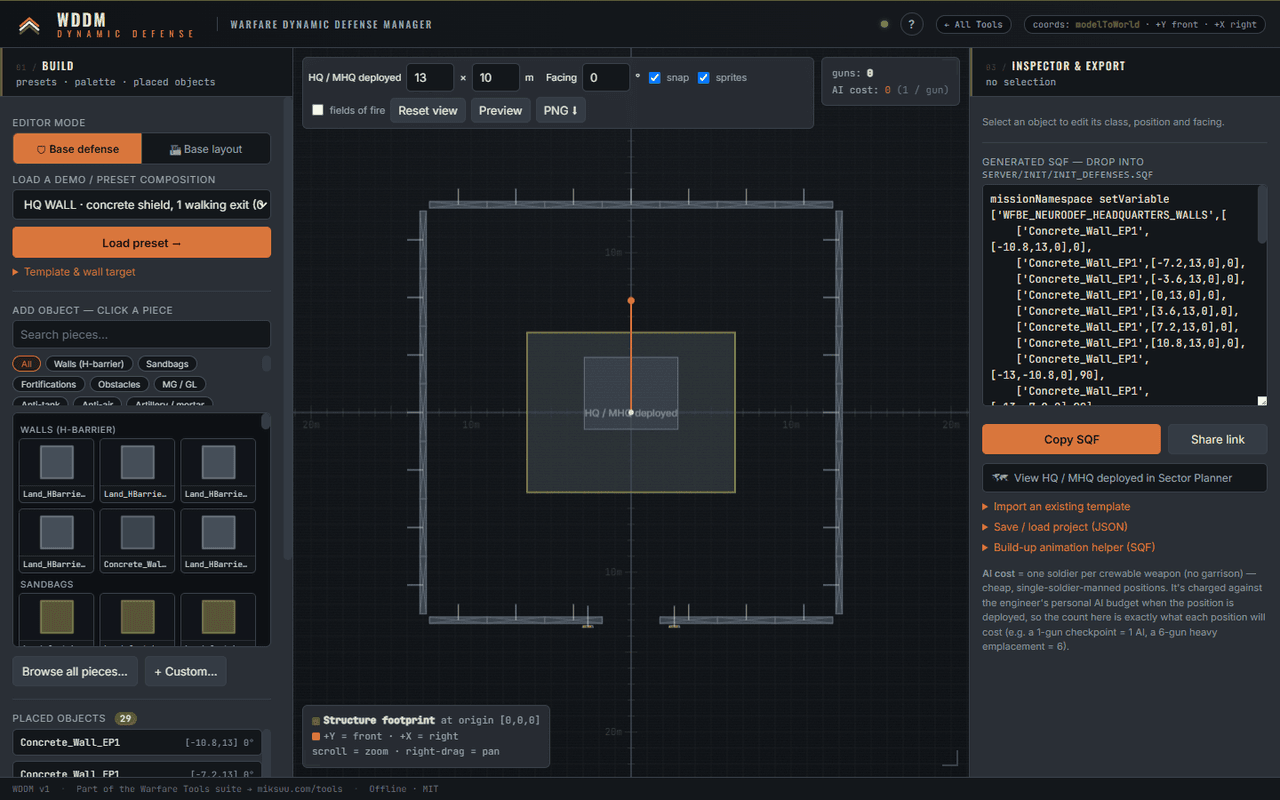Expand Template & wall target section
The image size is (1280, 800).
point(74,272)
